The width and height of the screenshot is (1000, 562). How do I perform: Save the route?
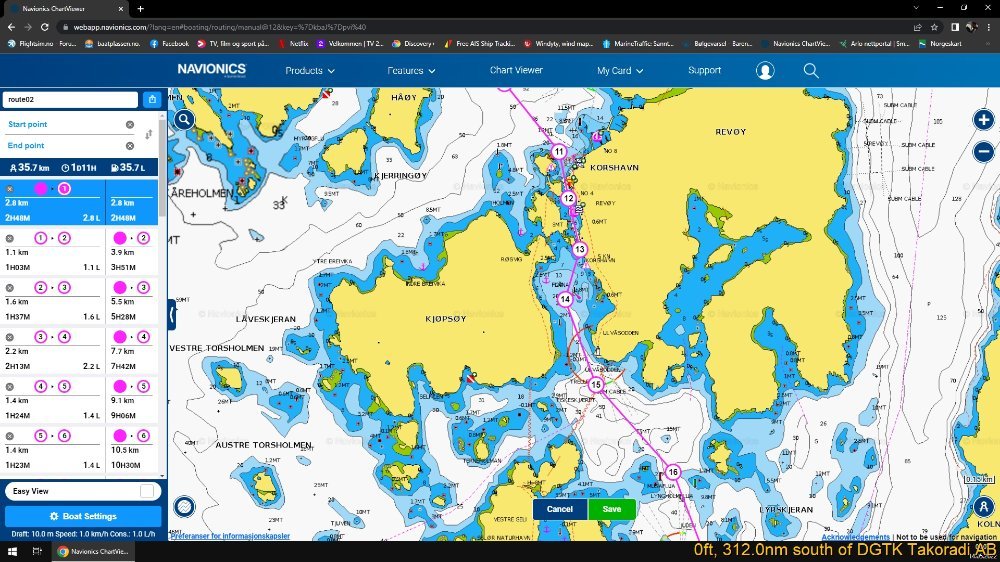click(612, 509)
